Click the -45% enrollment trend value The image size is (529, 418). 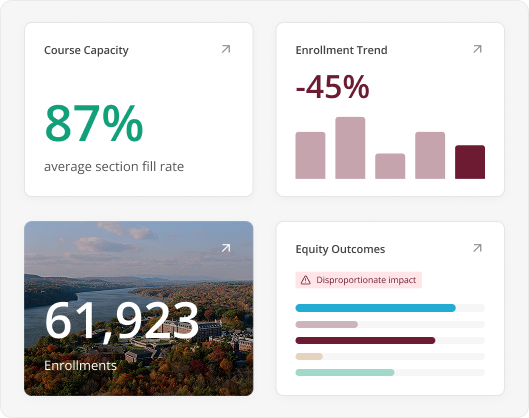[x=333, y=87]
